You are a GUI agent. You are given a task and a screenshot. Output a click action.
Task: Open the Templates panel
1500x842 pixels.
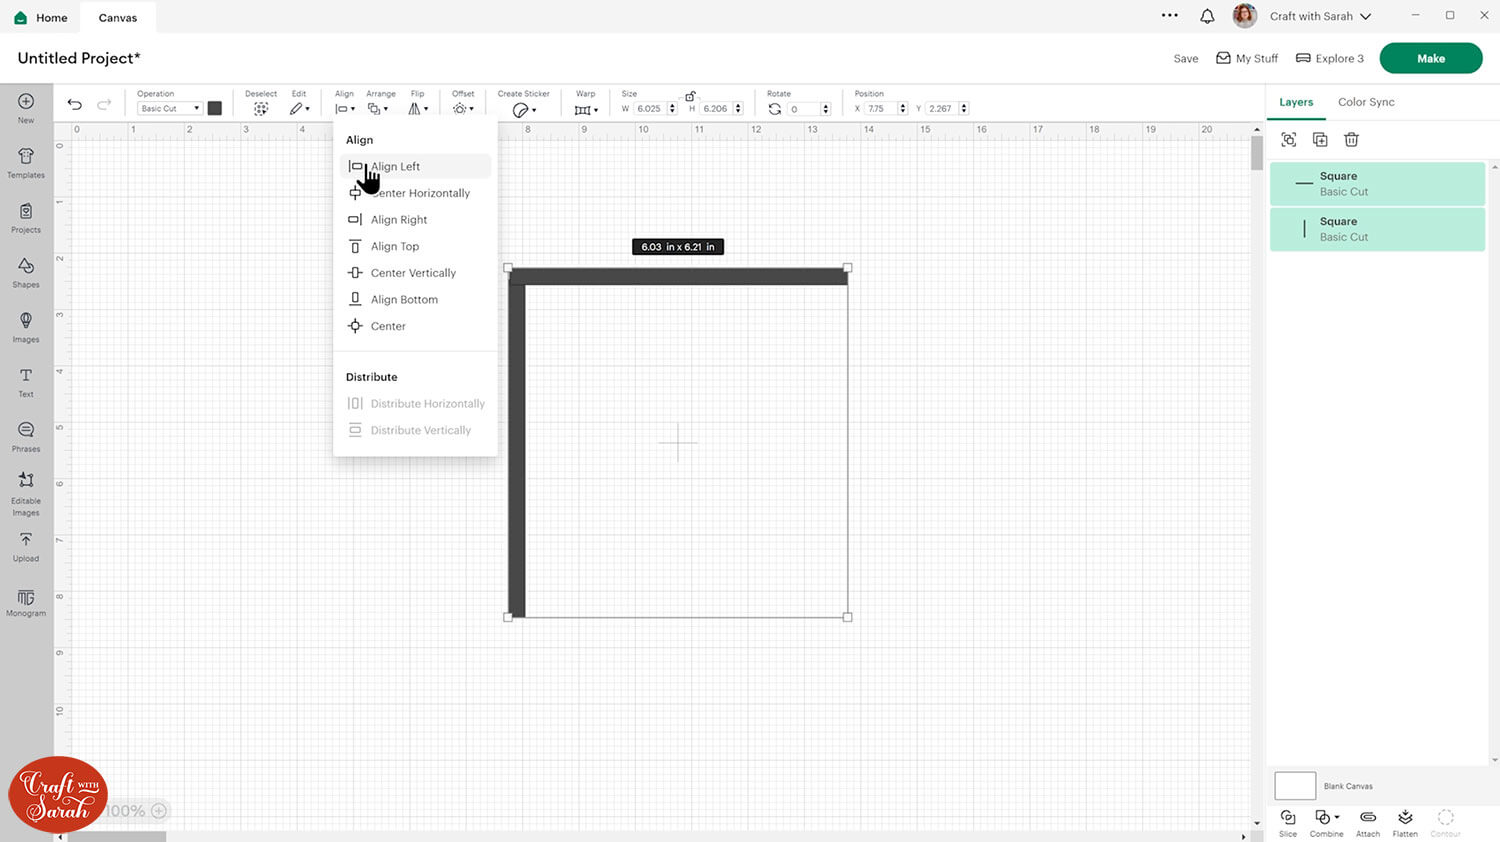coord(26,162)
